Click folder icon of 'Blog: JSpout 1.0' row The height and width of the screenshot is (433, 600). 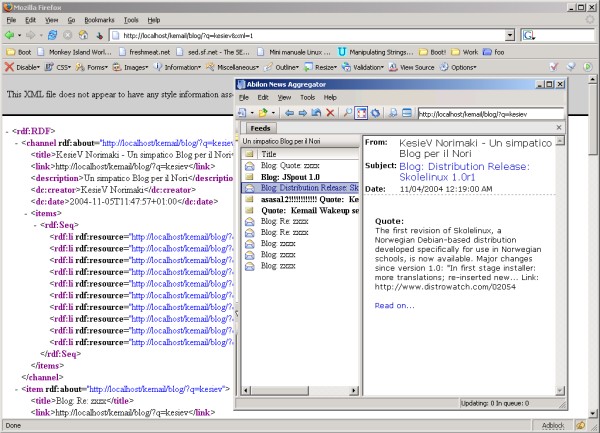pos(249,177)
